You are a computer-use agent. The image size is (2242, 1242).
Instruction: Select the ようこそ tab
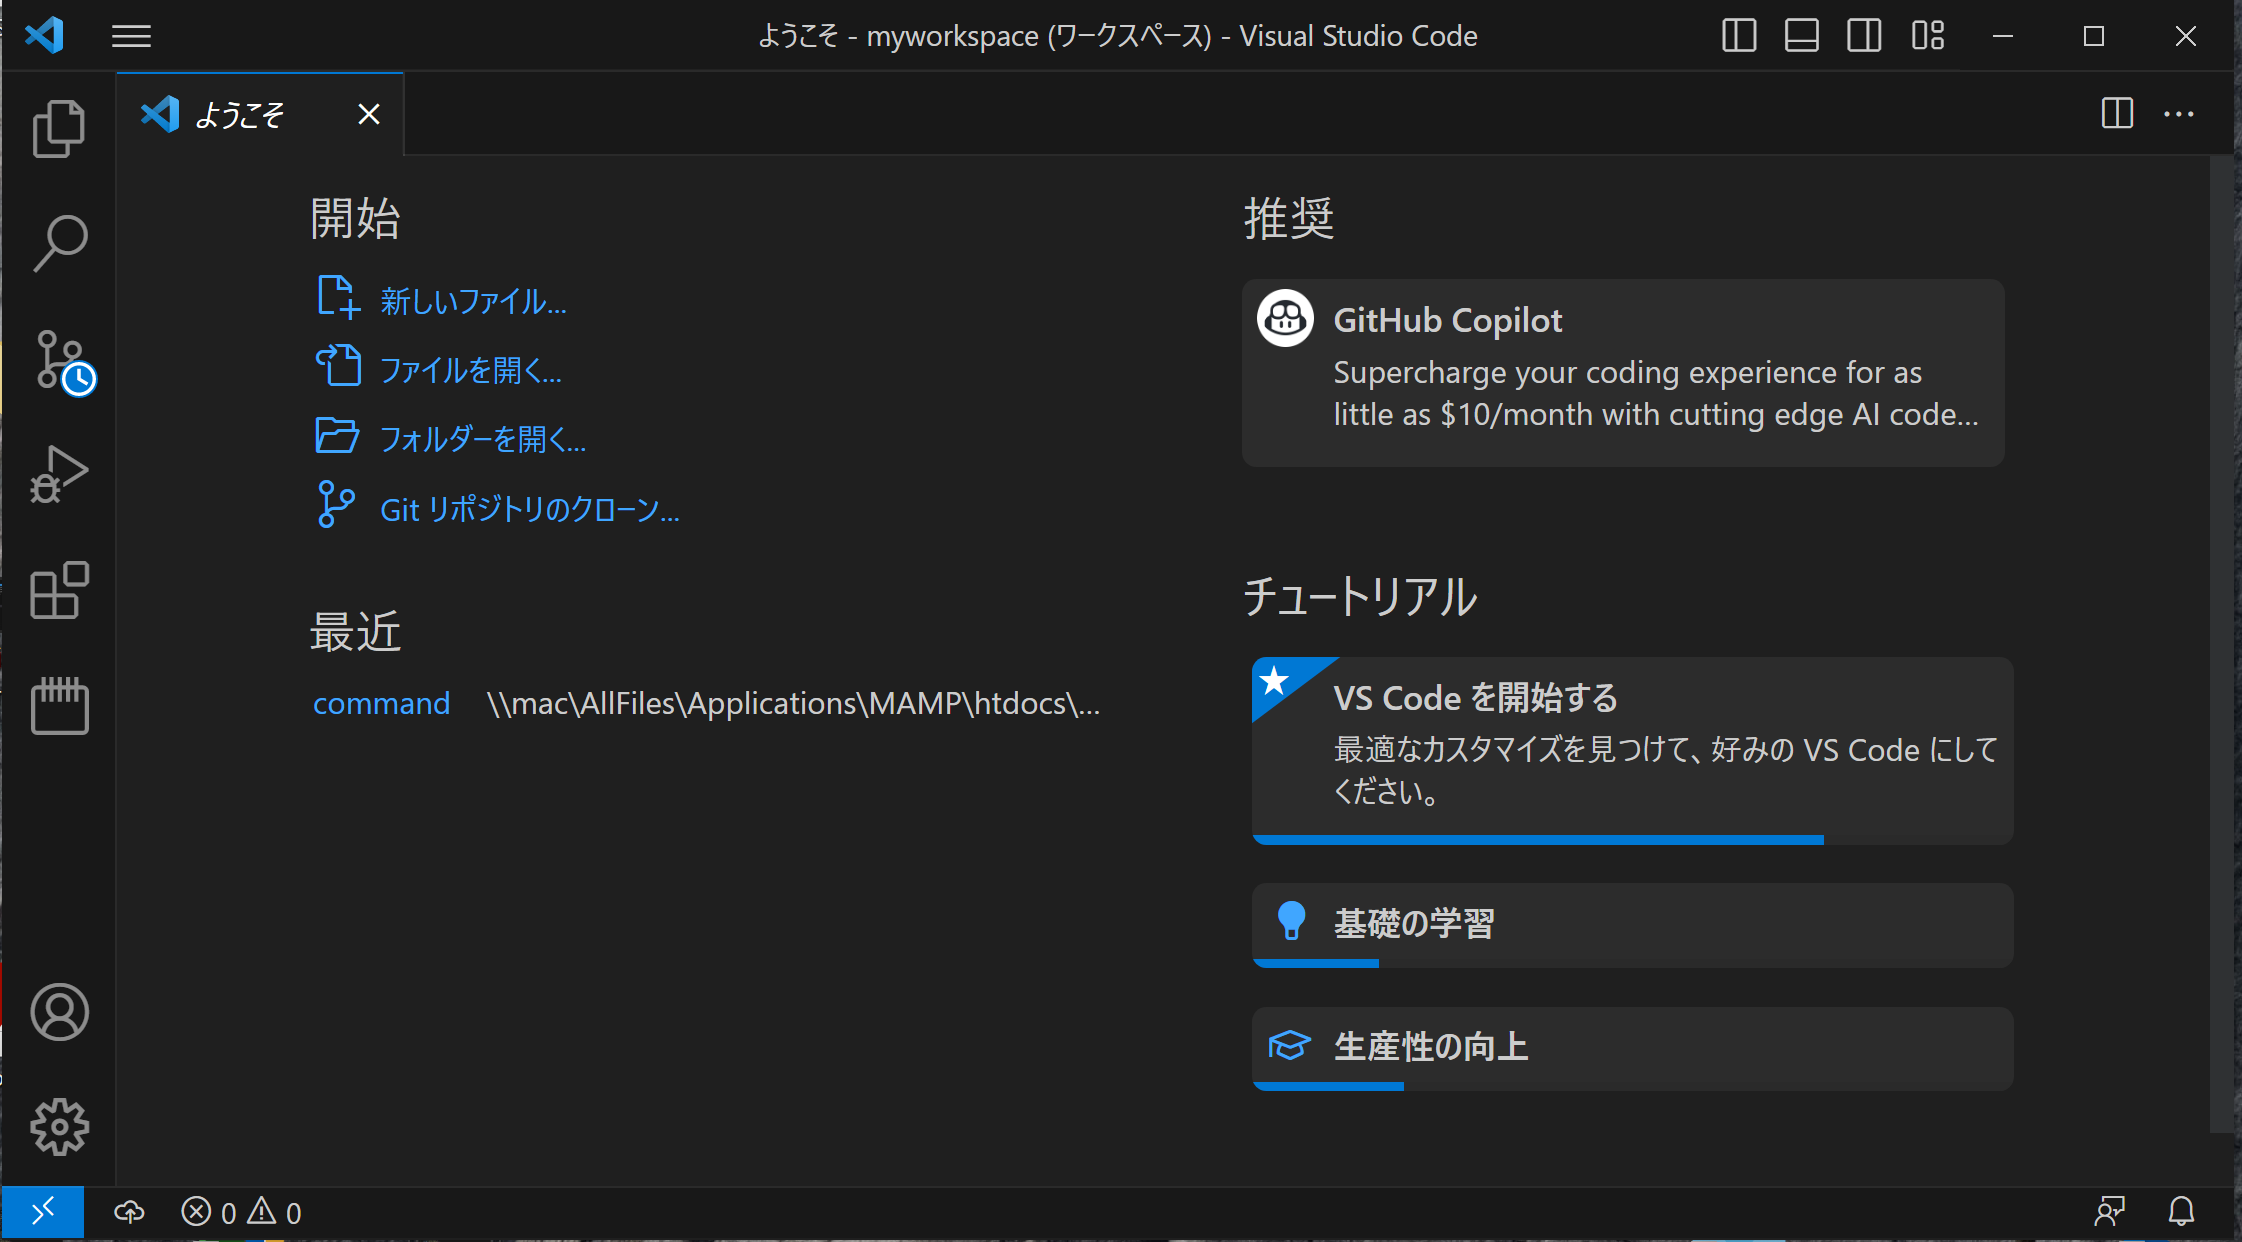[x=260, y=114]
